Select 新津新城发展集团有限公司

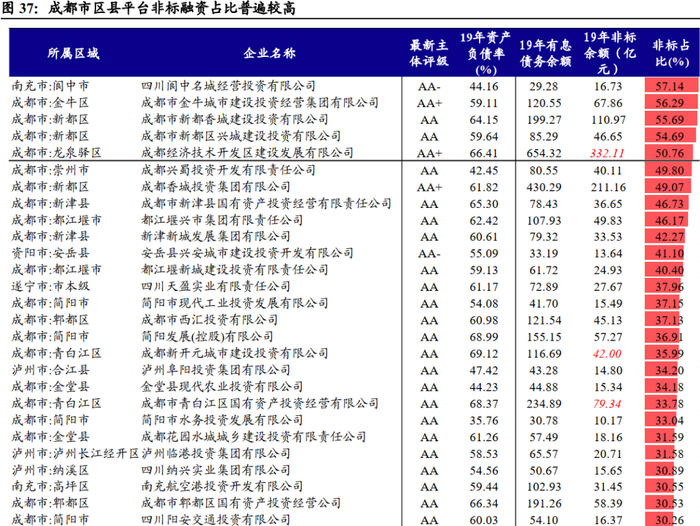point(216,236)
